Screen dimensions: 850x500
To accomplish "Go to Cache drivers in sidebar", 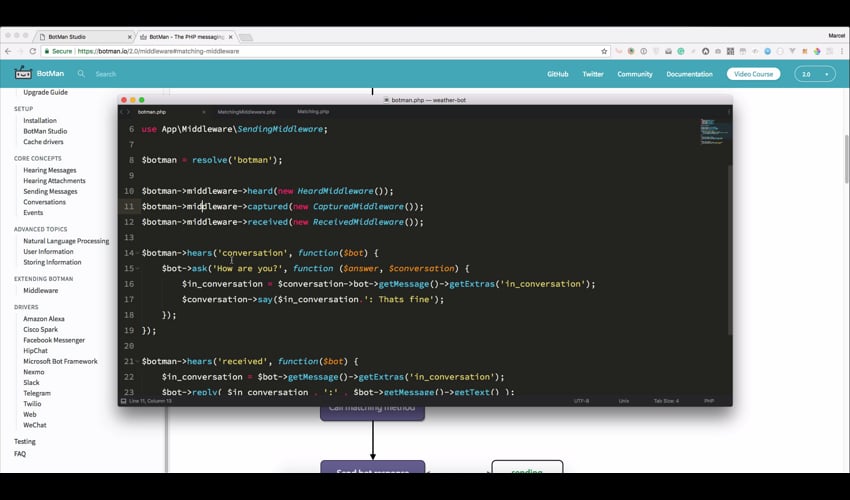I will 43,142.
